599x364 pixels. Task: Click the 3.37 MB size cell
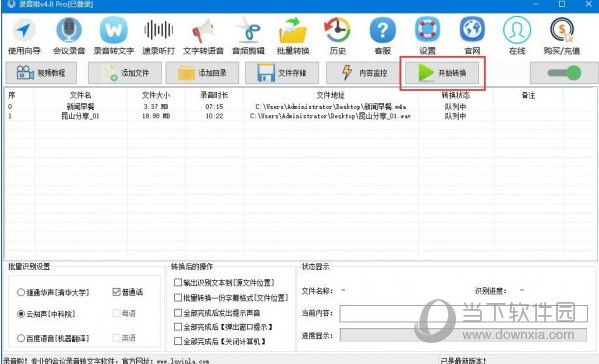(x=156, y=107)
